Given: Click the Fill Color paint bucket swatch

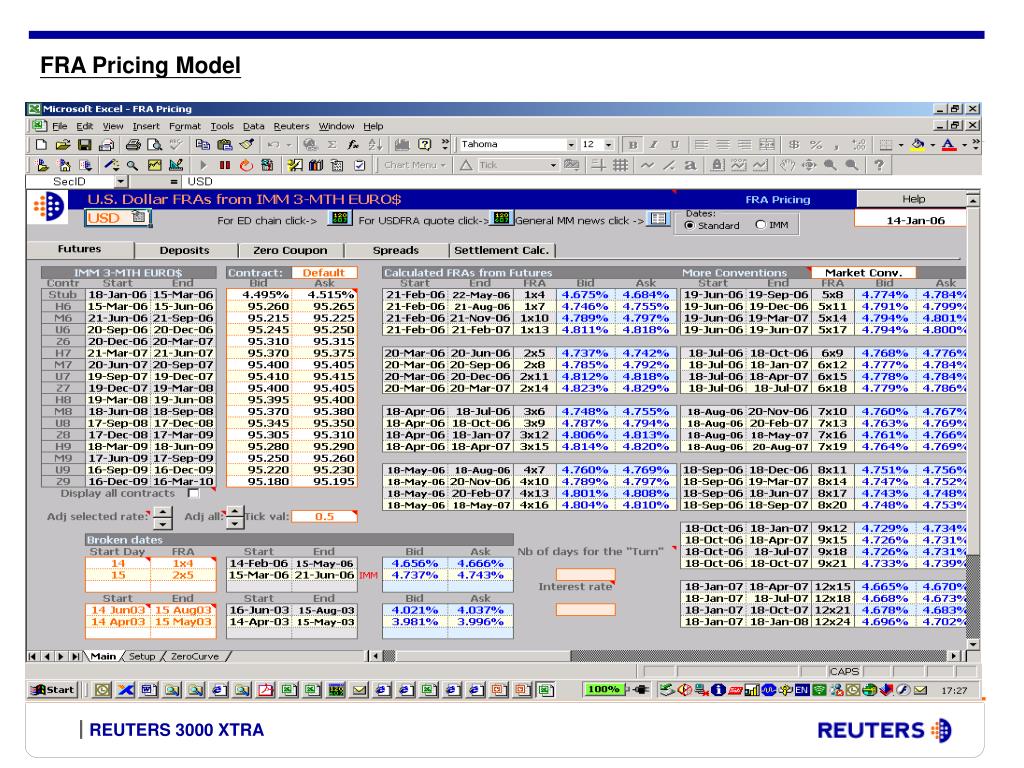Looking at the screenshot, I should point(918,145).
